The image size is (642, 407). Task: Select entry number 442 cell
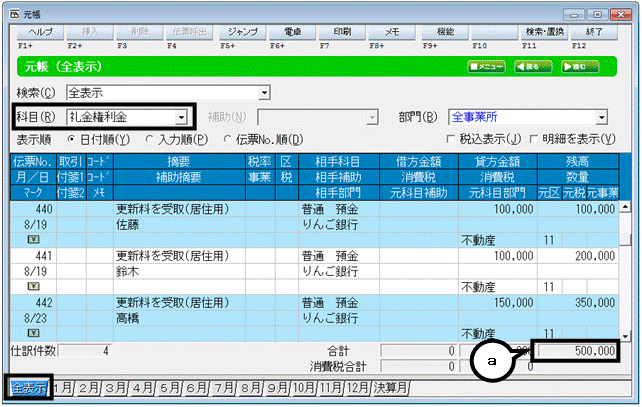(34, 303)
